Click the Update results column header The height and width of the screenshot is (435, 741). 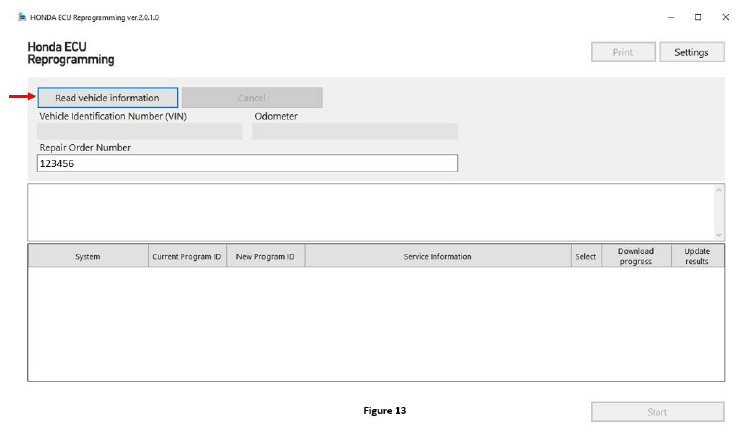[x=697, y=256]
